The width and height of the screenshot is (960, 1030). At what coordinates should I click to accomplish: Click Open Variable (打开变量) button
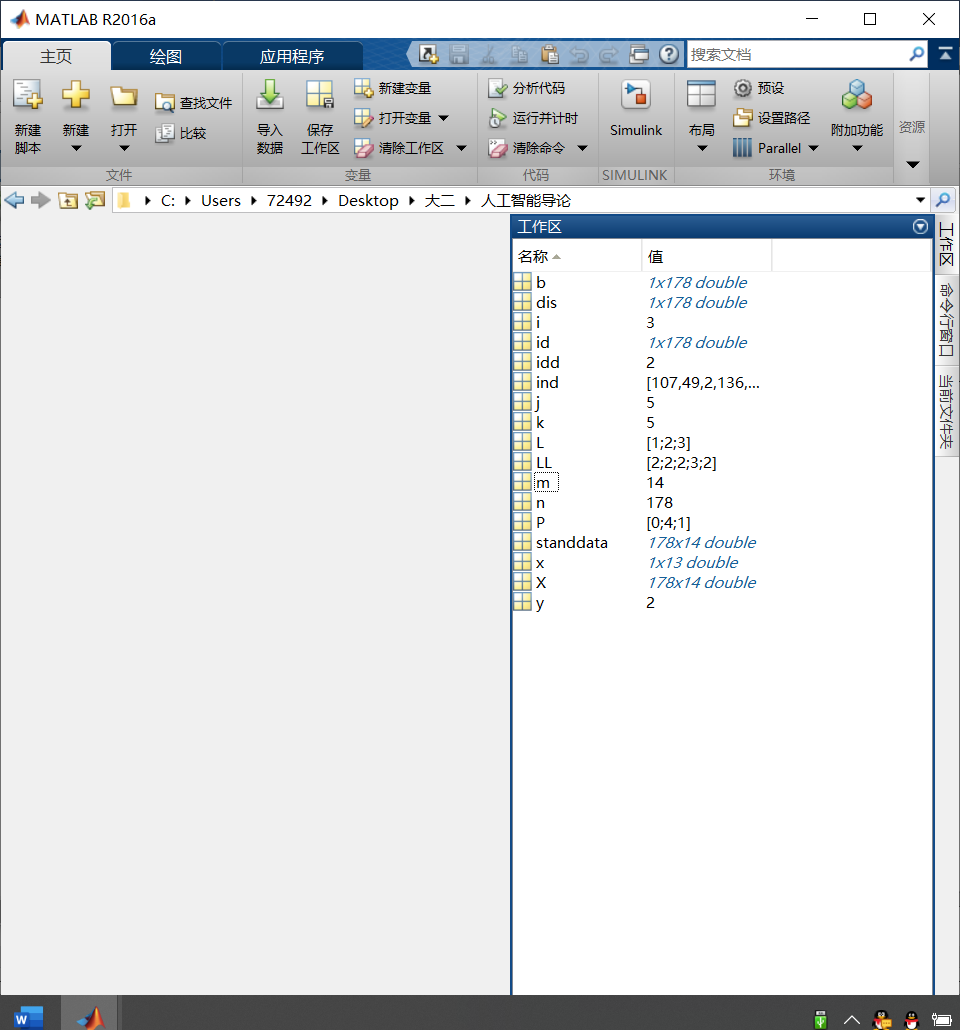coord(393,118)
